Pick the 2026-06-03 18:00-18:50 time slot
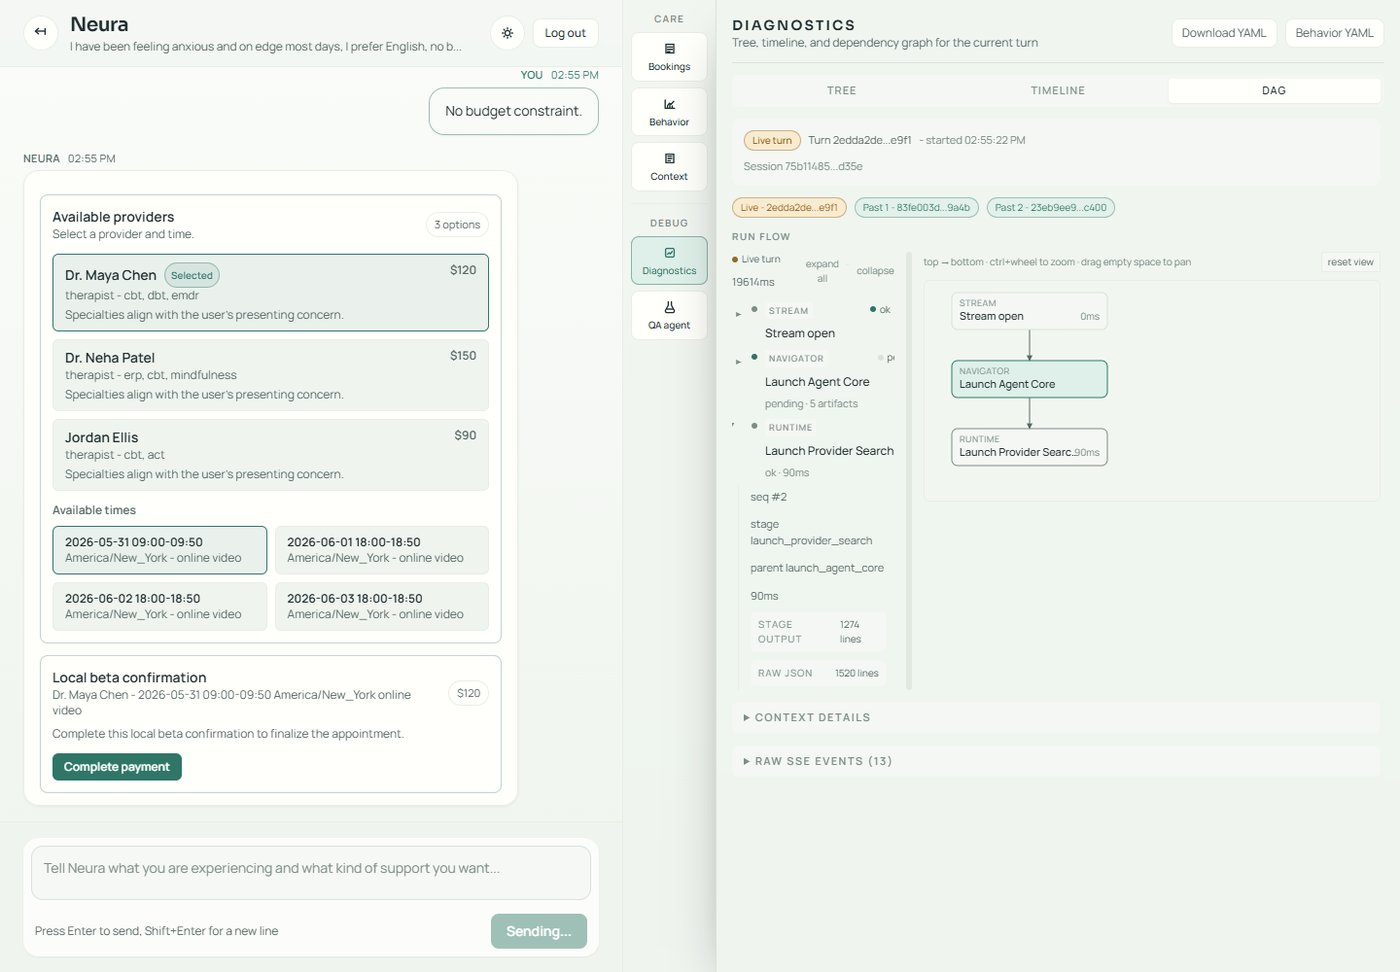 (x=381, y=606)
